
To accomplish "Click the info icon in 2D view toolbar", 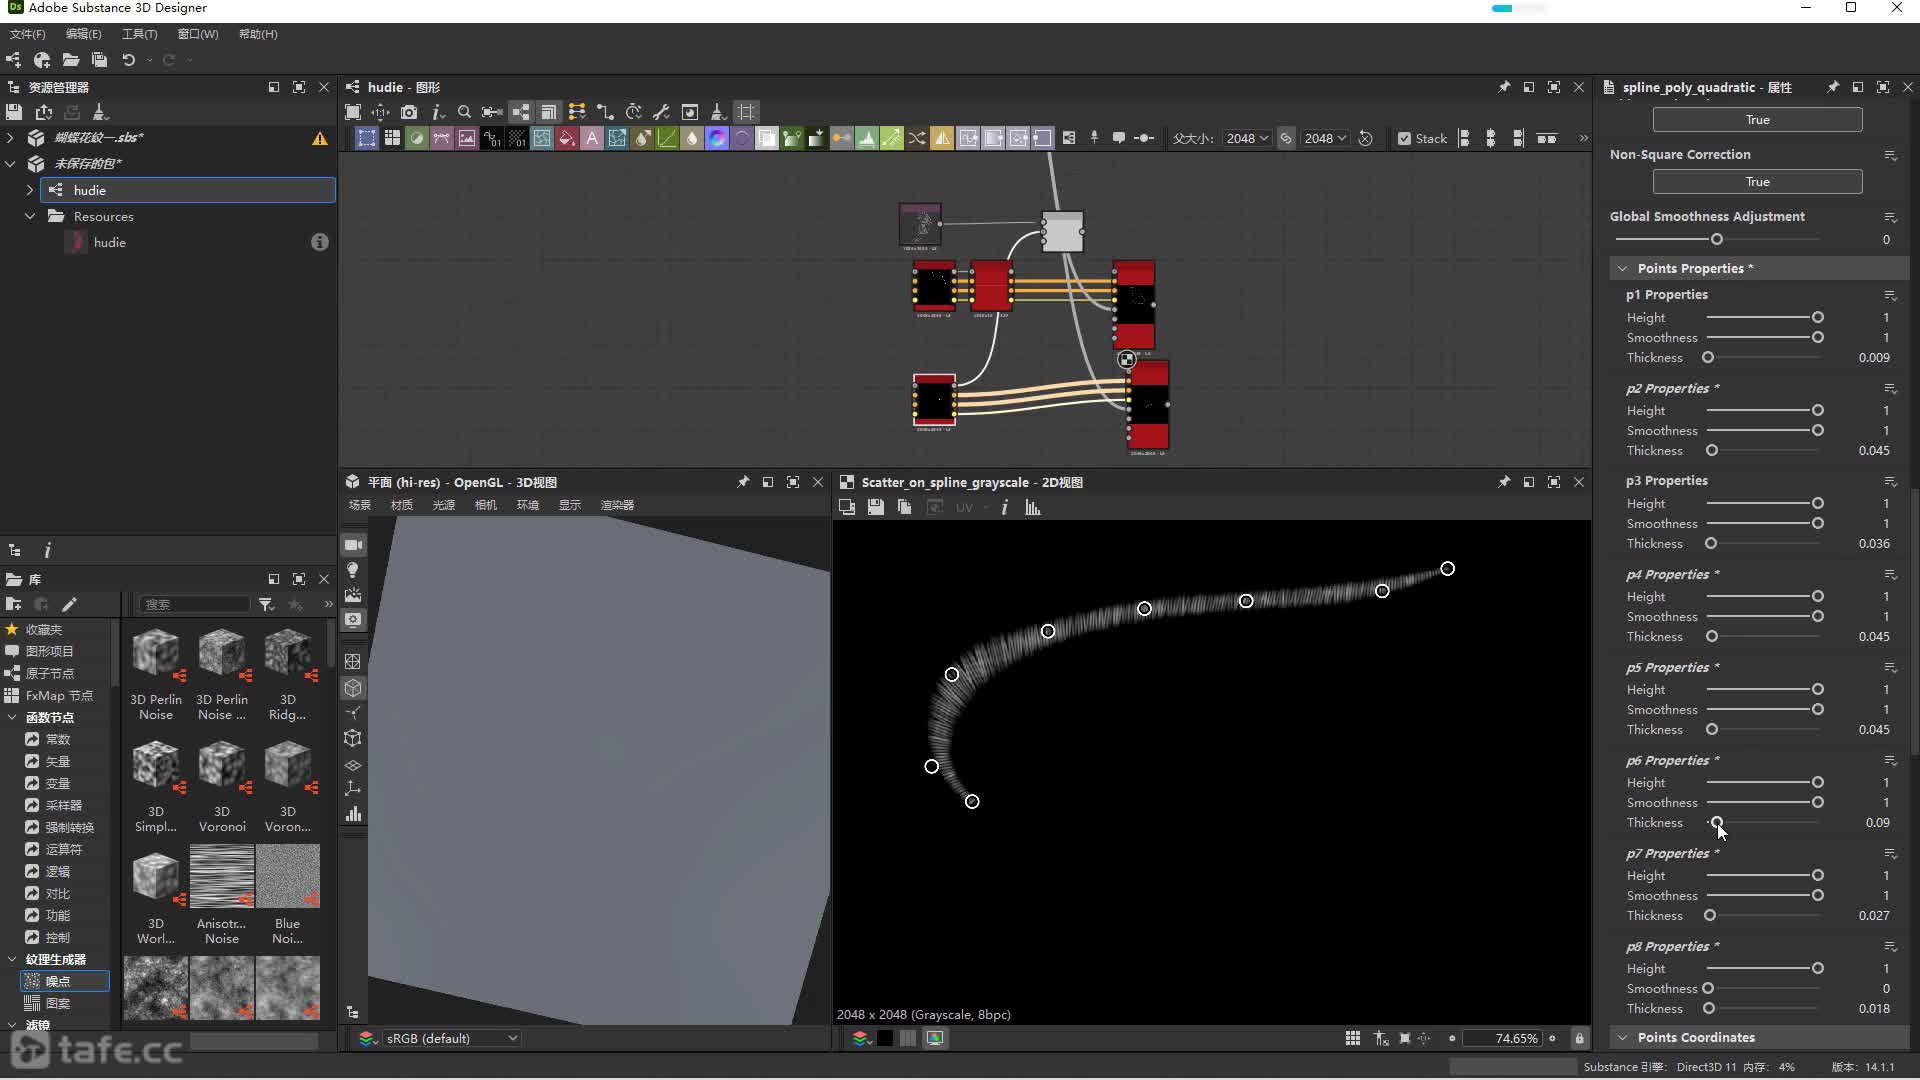I will (x=1004, y=508).
